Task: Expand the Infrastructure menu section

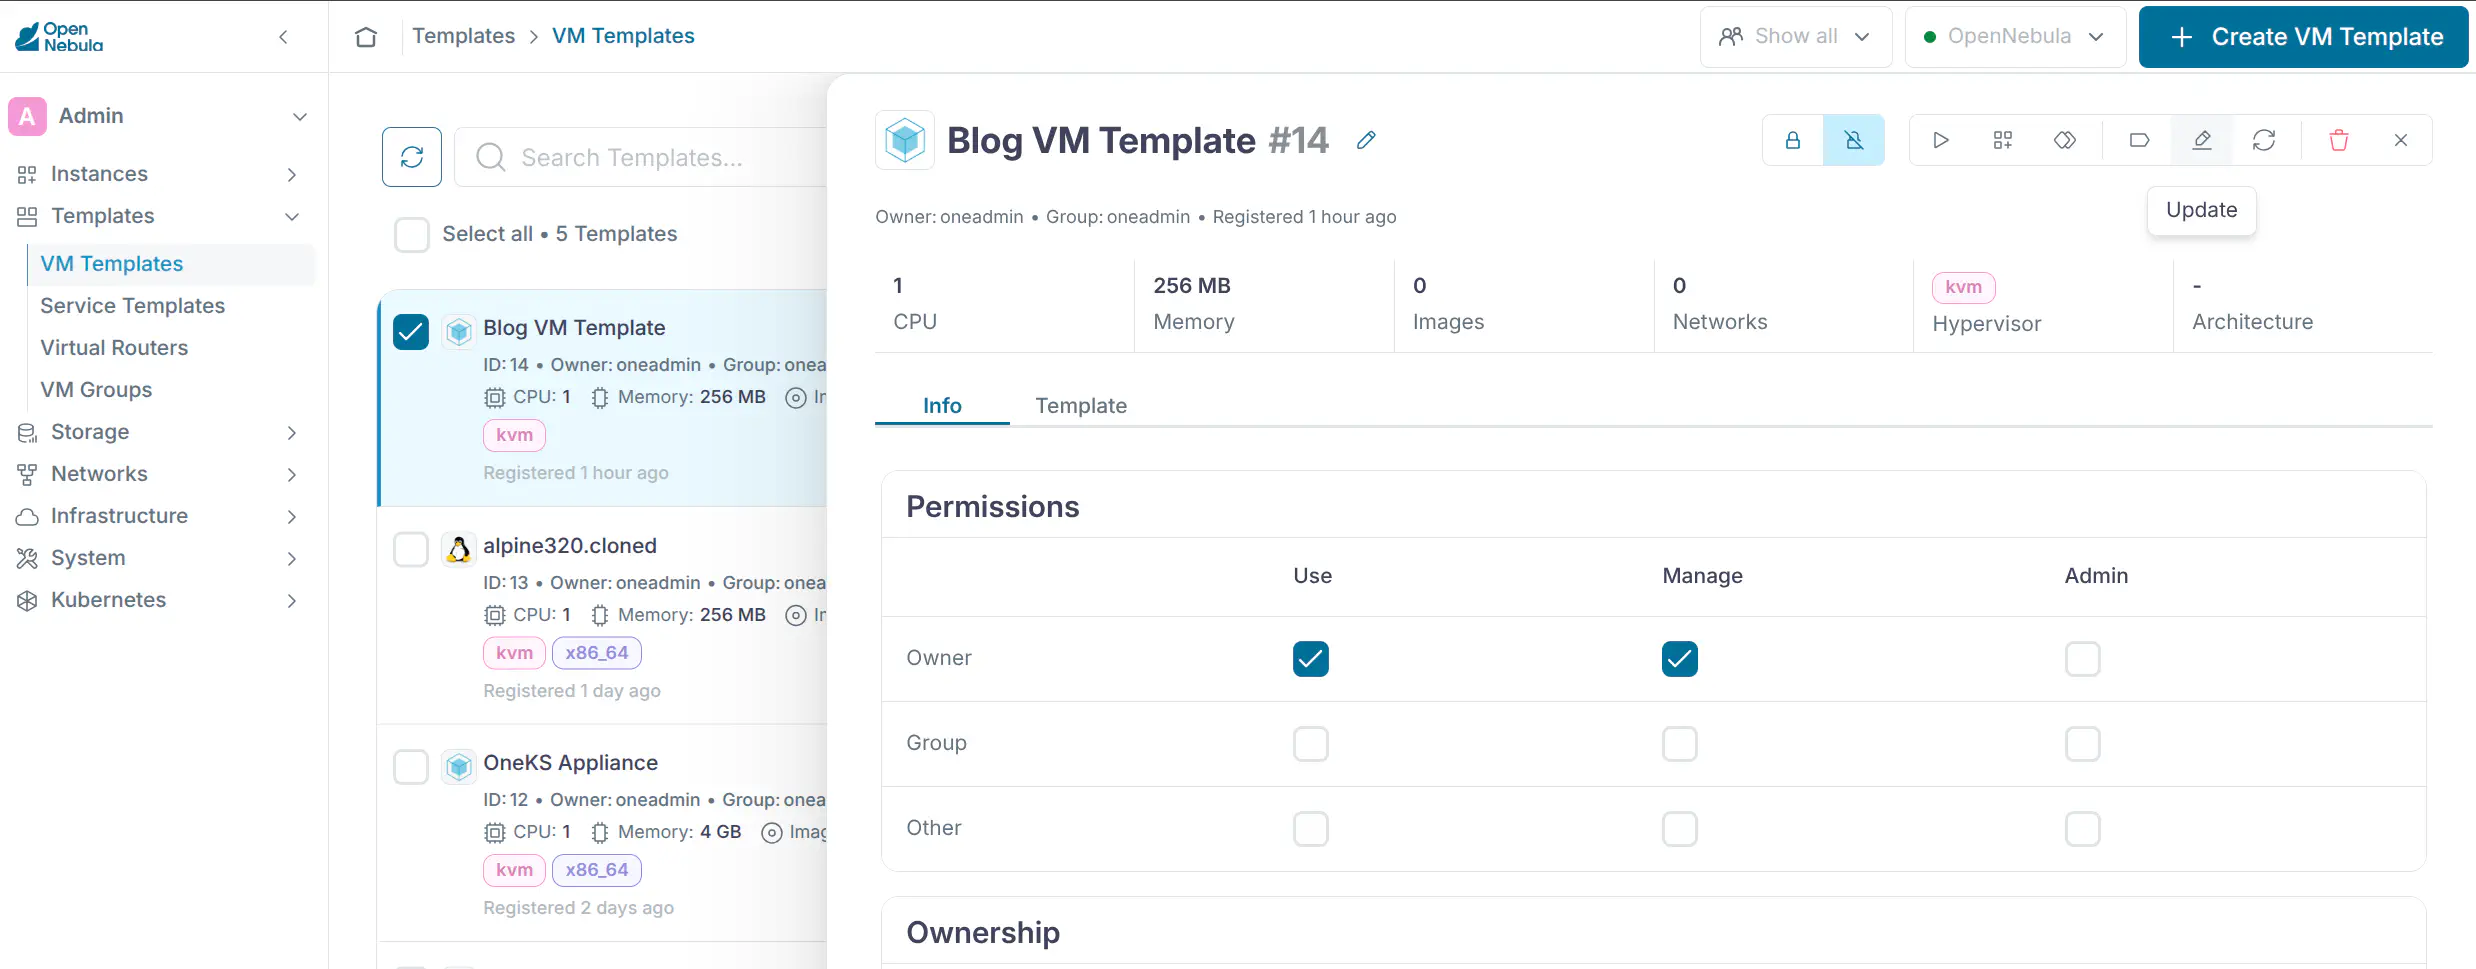Action: (x=292, y=517)
